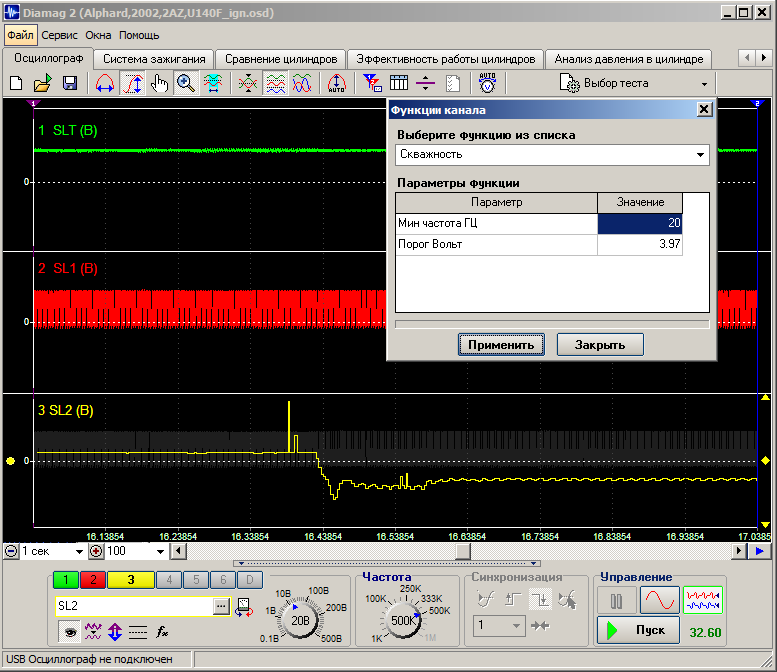Viewport: 777px width, 672px height.
Task: Open the Файл menu
Action: (x=20, y=35)
